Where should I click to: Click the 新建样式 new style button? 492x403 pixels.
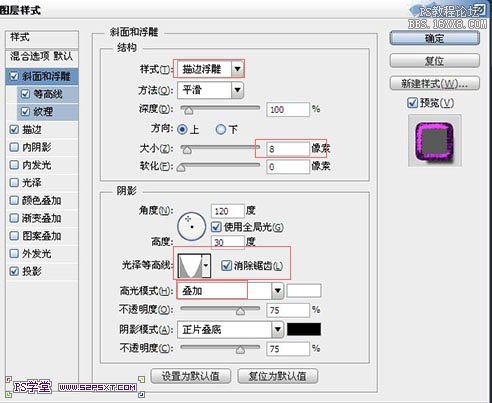pos(435,83)
